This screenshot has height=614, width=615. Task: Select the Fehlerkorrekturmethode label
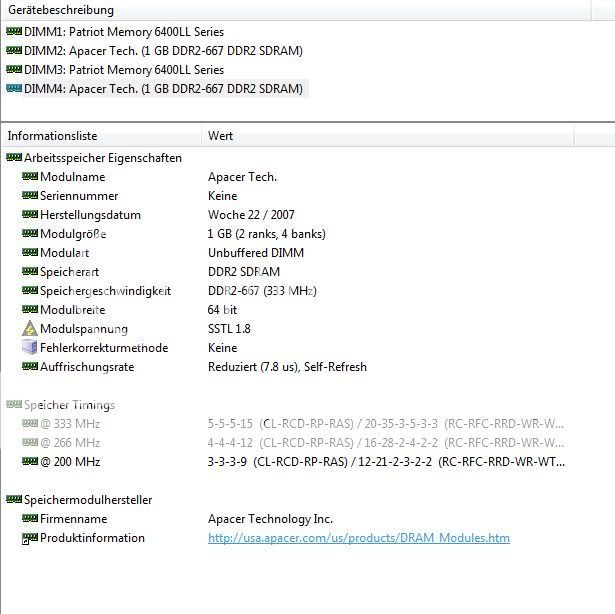[x=104, y=348]
